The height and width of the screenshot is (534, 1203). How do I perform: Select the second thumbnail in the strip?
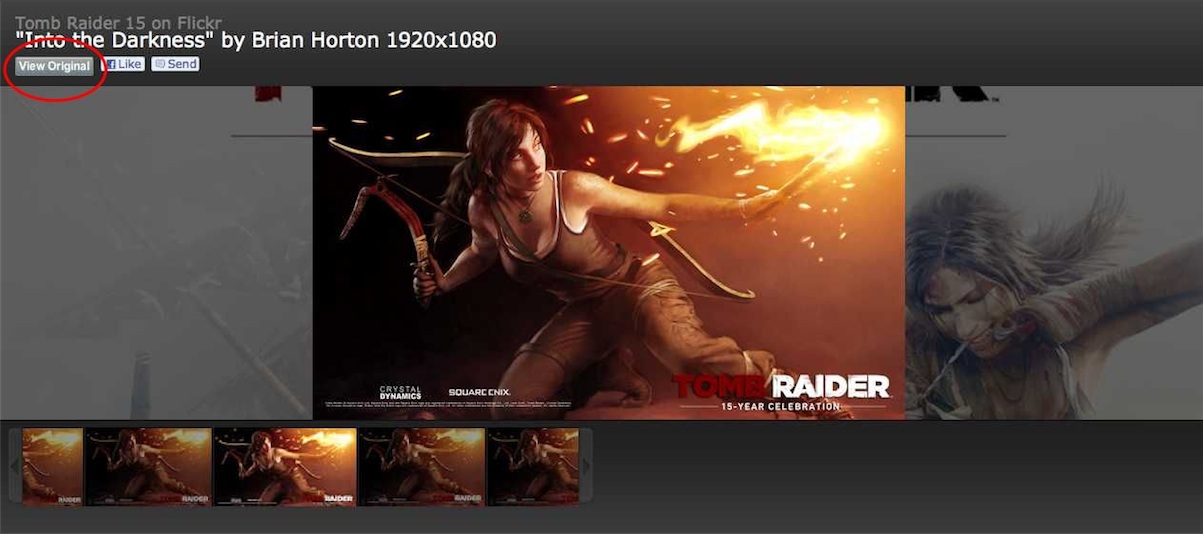[x=148, y=466]
